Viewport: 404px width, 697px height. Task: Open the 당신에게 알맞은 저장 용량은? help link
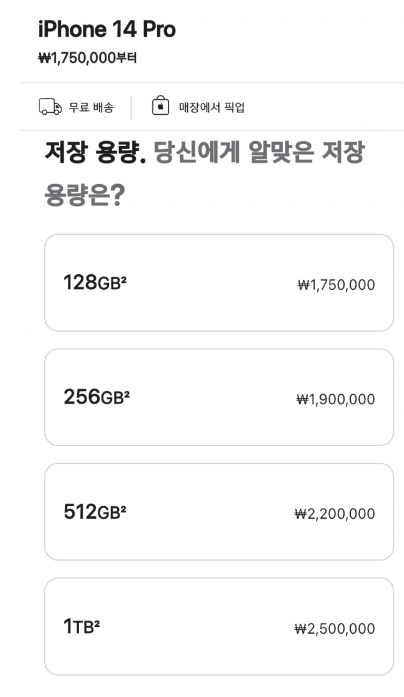204,173
